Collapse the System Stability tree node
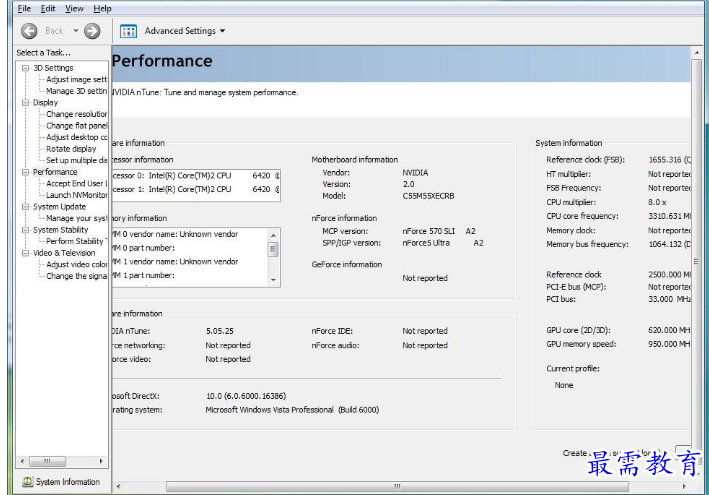The width and height of the screenshot is (709, 495). [x=25, y=230]
